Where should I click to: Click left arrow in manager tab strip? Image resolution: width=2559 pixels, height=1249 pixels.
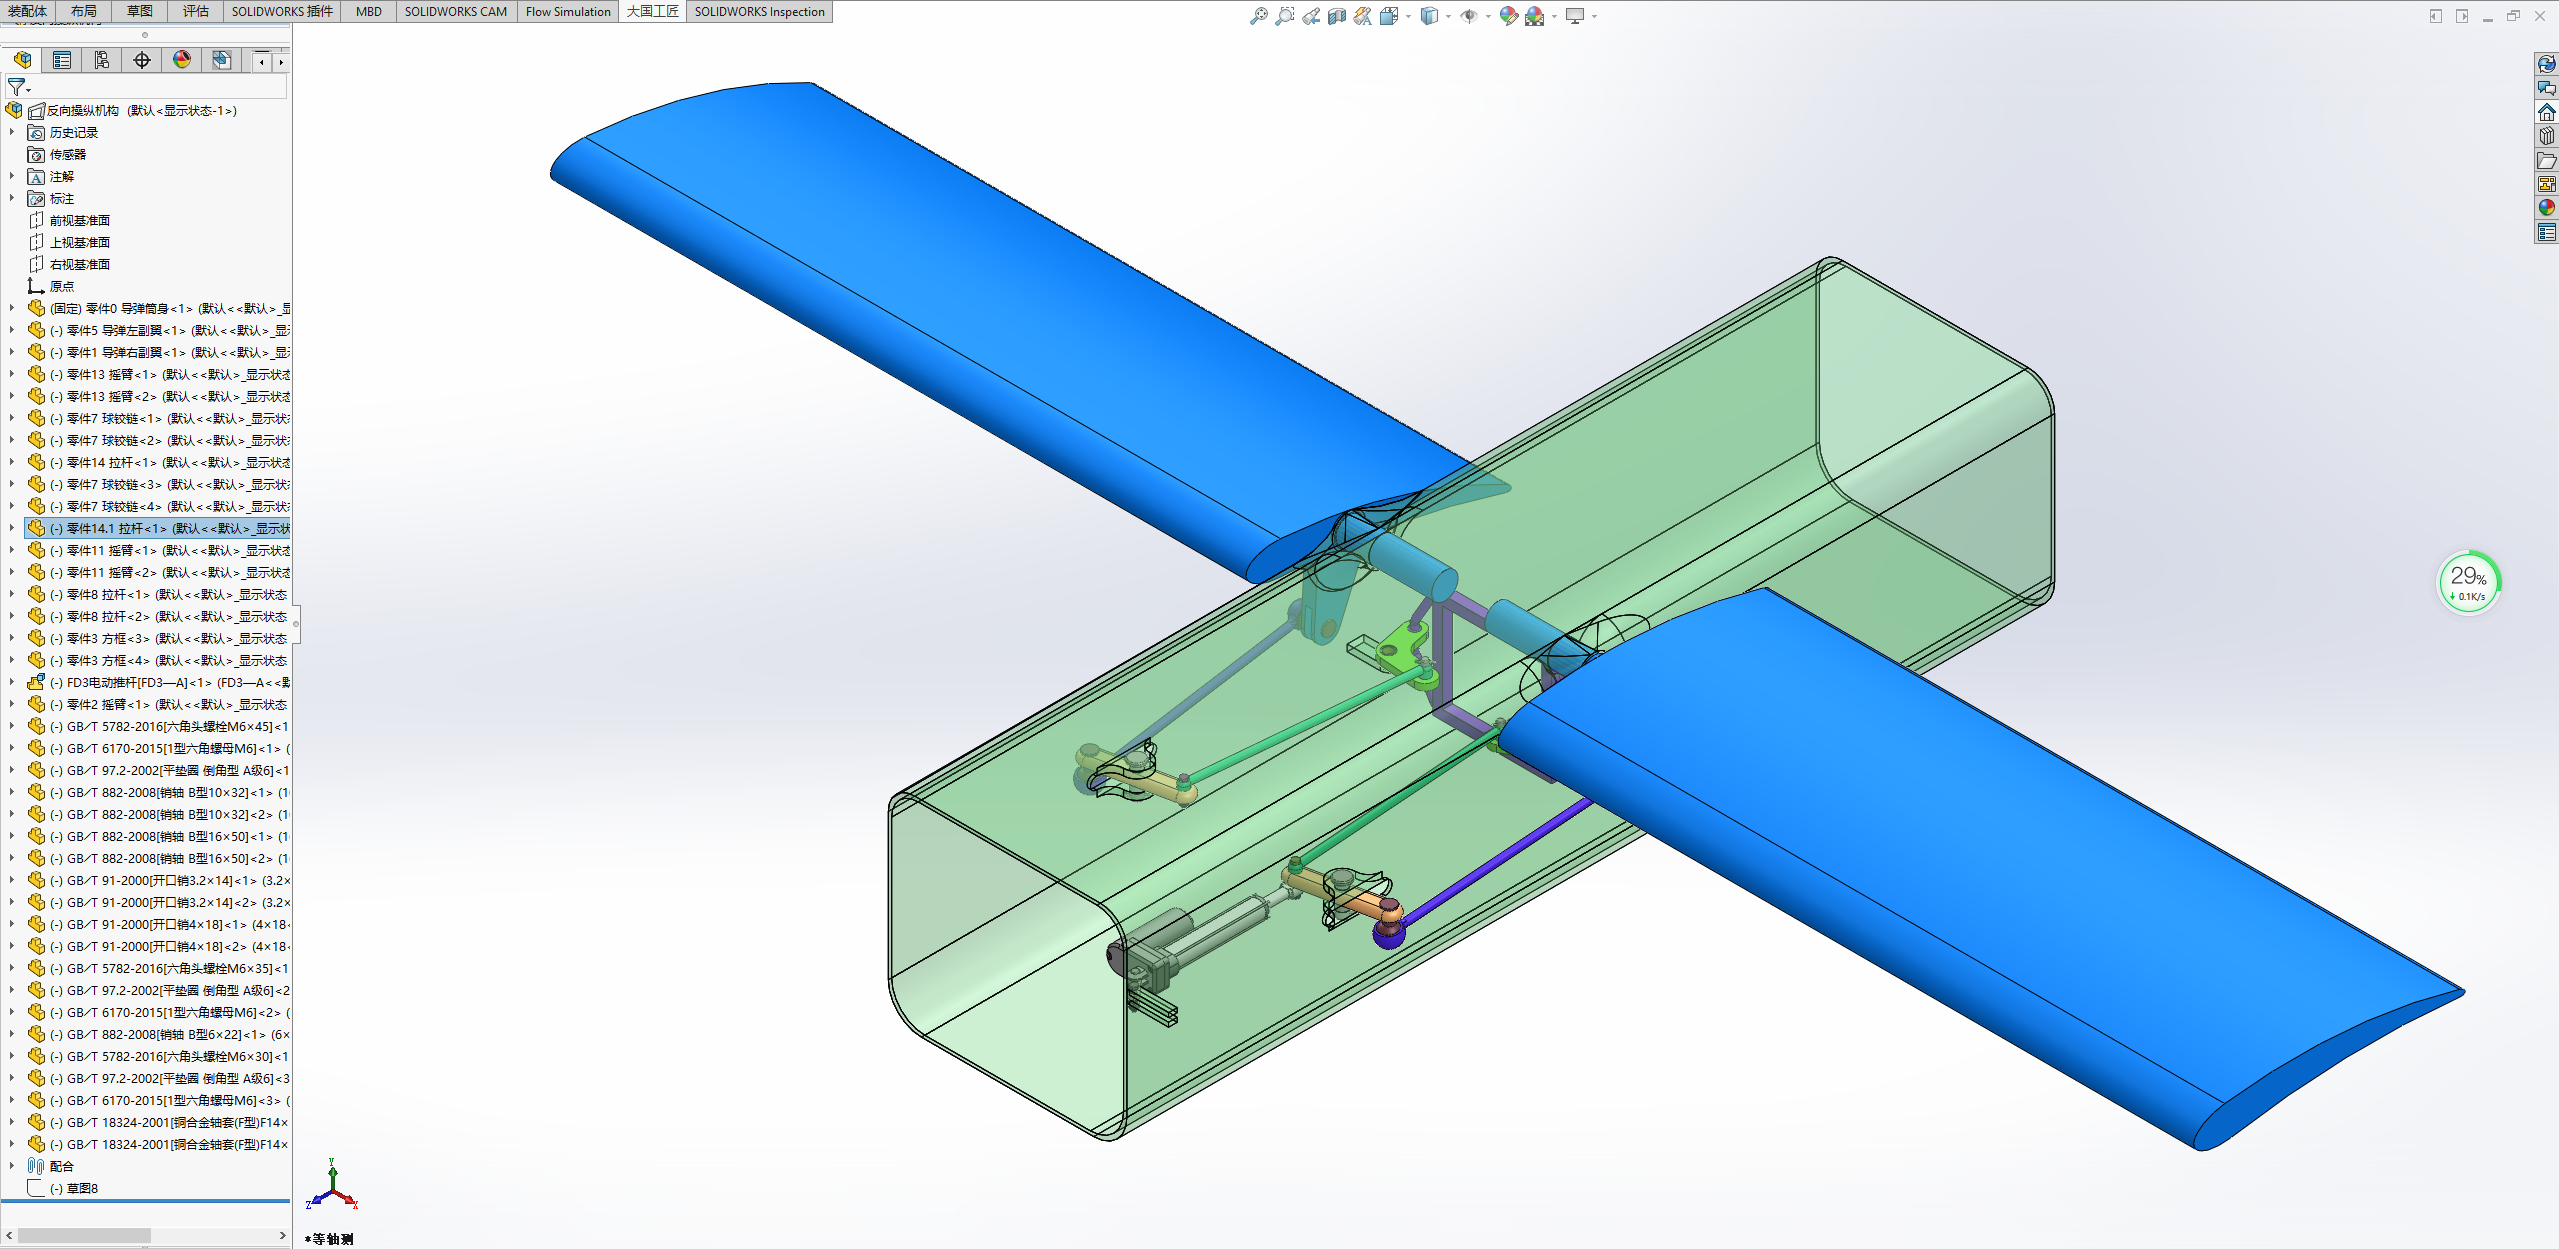pyautogui.click(x=262, y=62)
